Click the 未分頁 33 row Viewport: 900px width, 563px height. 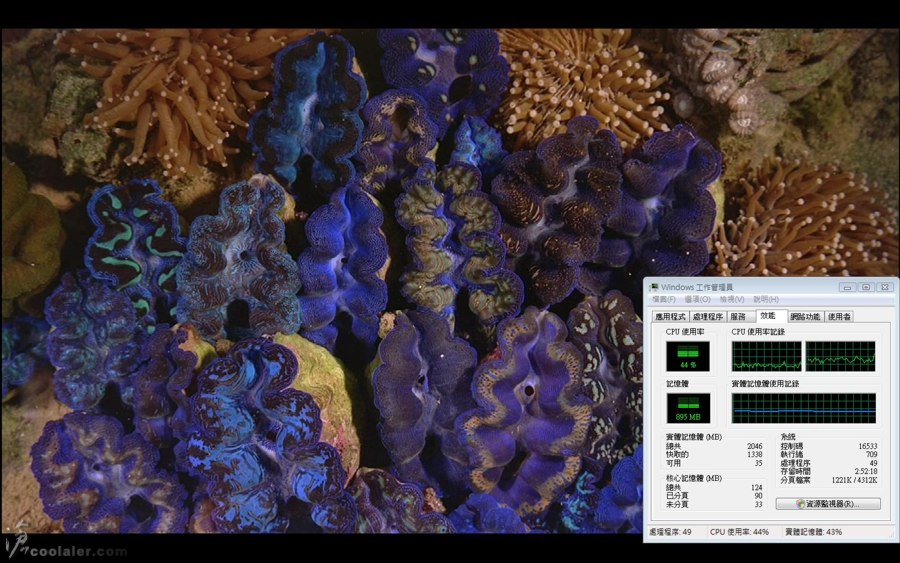714,504
